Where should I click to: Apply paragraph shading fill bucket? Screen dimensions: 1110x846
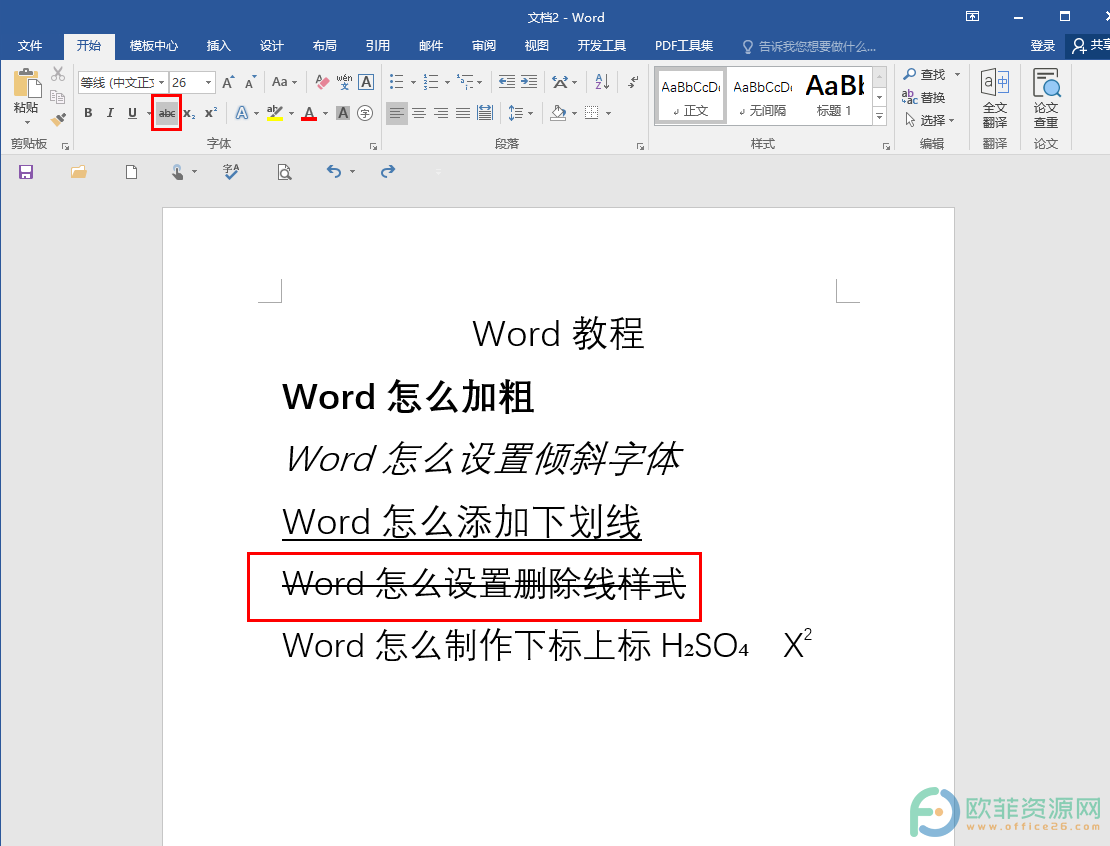tap(559, 113)
